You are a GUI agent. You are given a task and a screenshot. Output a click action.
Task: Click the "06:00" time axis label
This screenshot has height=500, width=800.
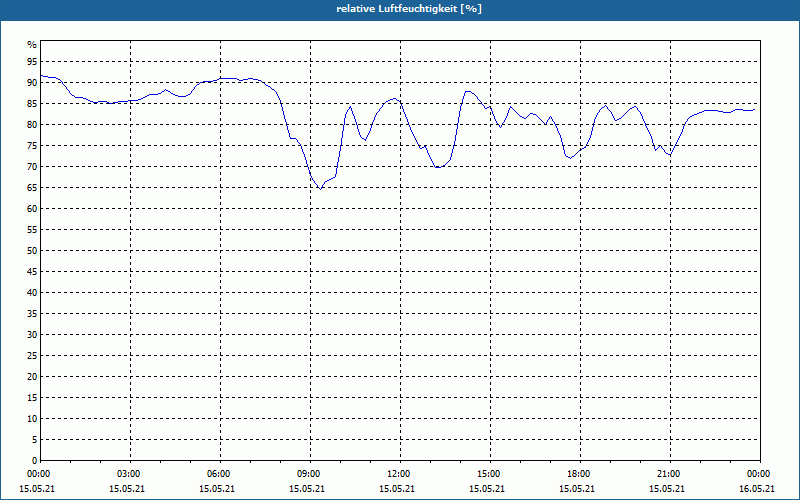coord(220,474)
